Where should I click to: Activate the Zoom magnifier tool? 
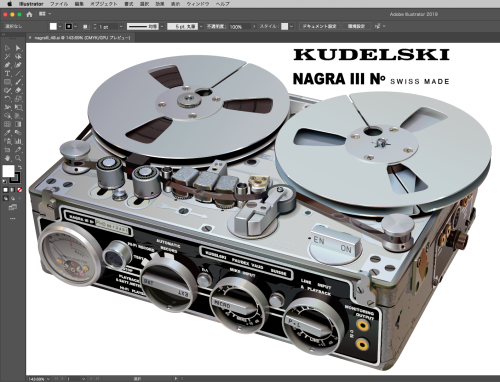click(18, 158)
